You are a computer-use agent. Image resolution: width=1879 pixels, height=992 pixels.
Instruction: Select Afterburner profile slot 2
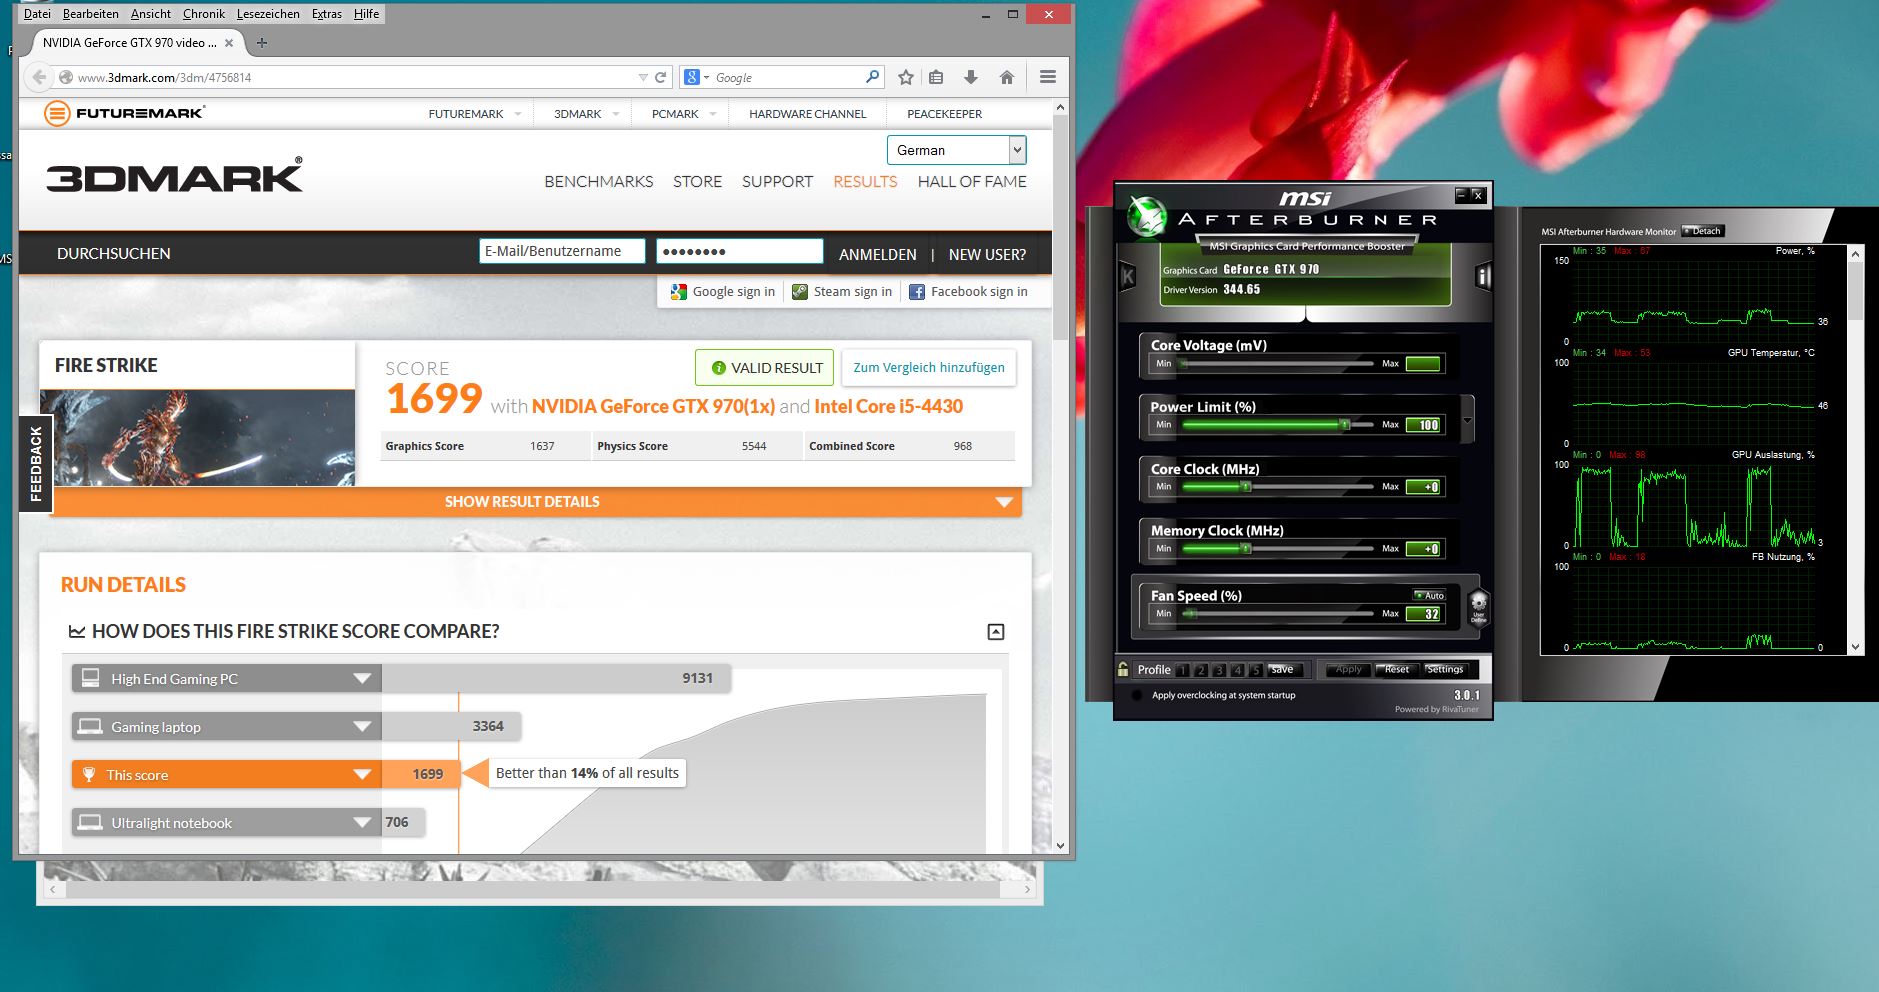click(1202, 670)
